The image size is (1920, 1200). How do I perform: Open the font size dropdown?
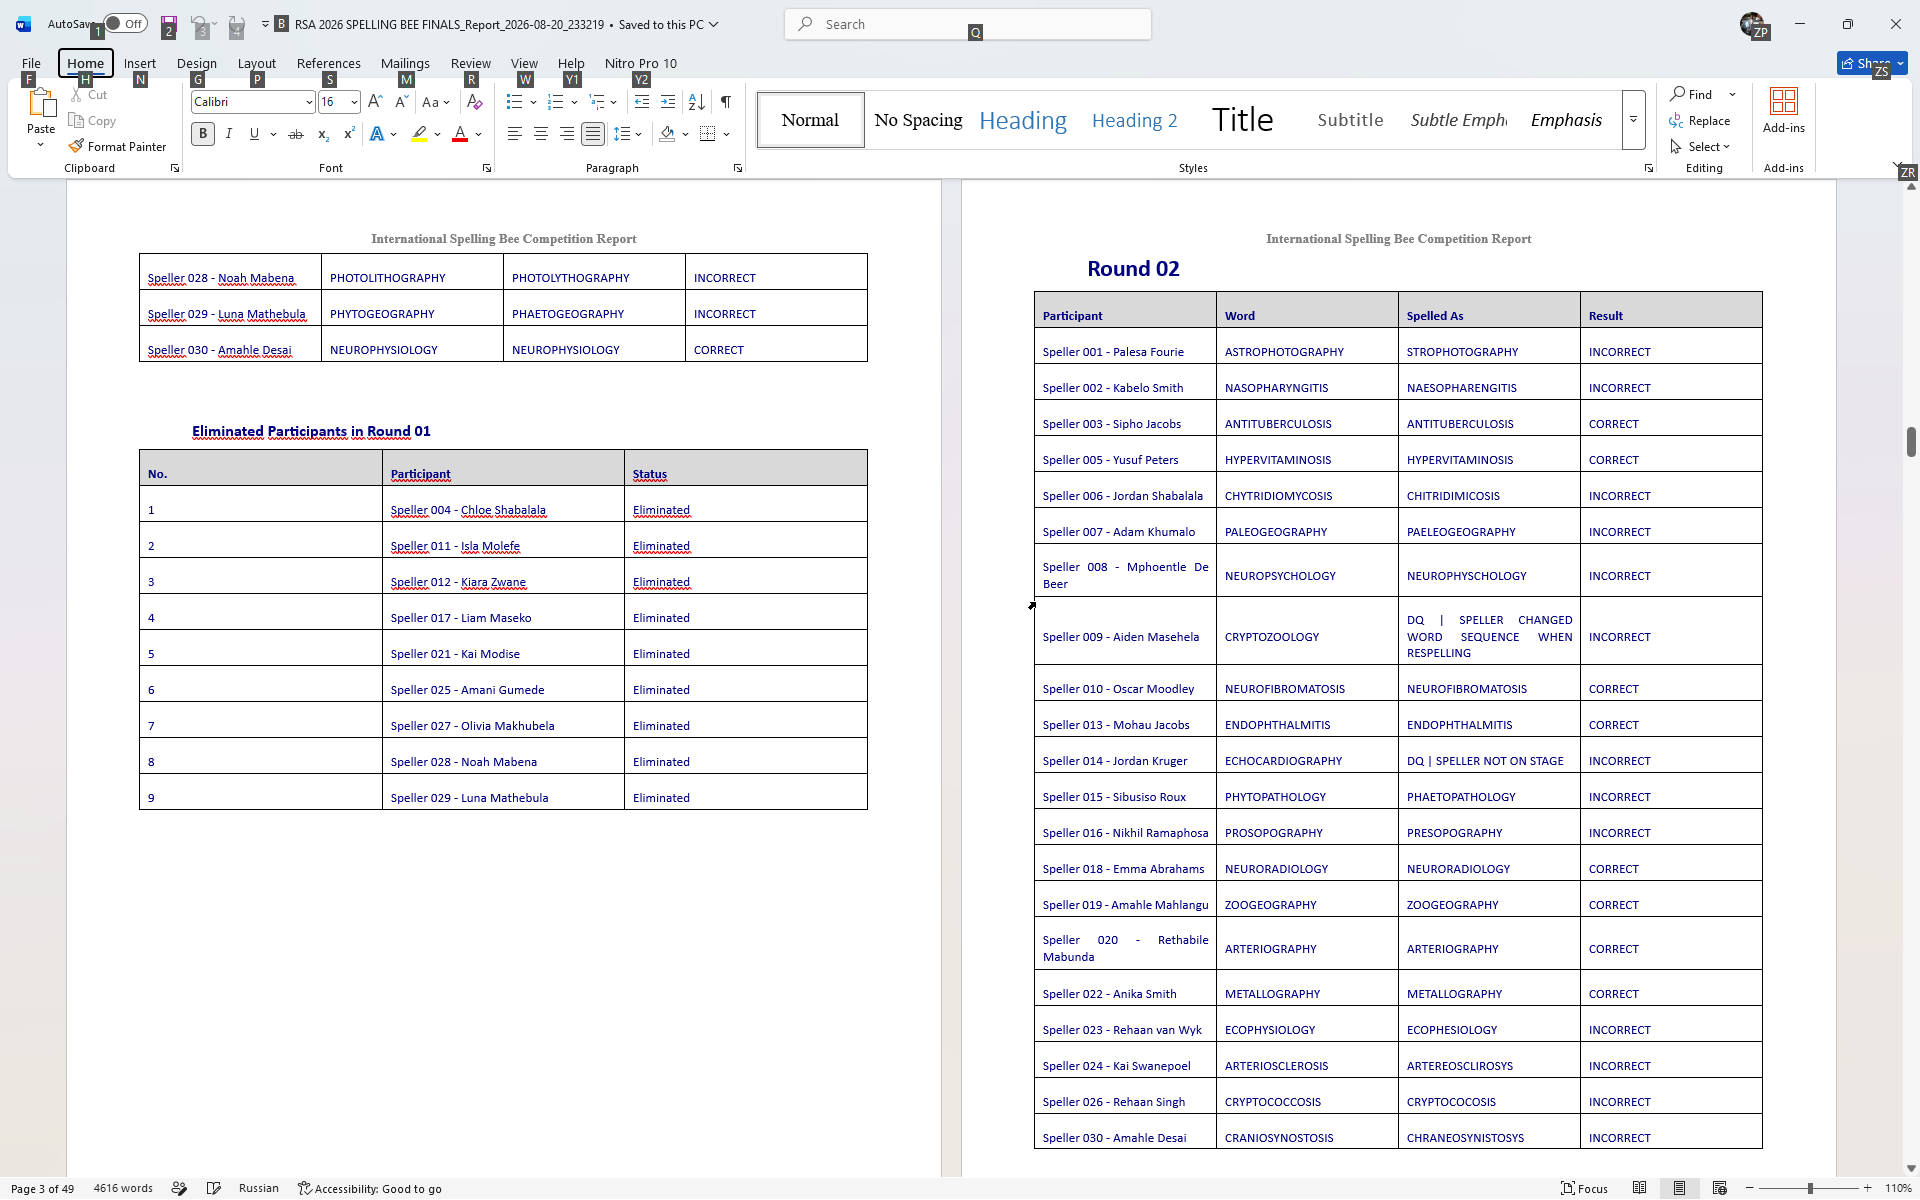pyautogui.click(x=354, y=102)
